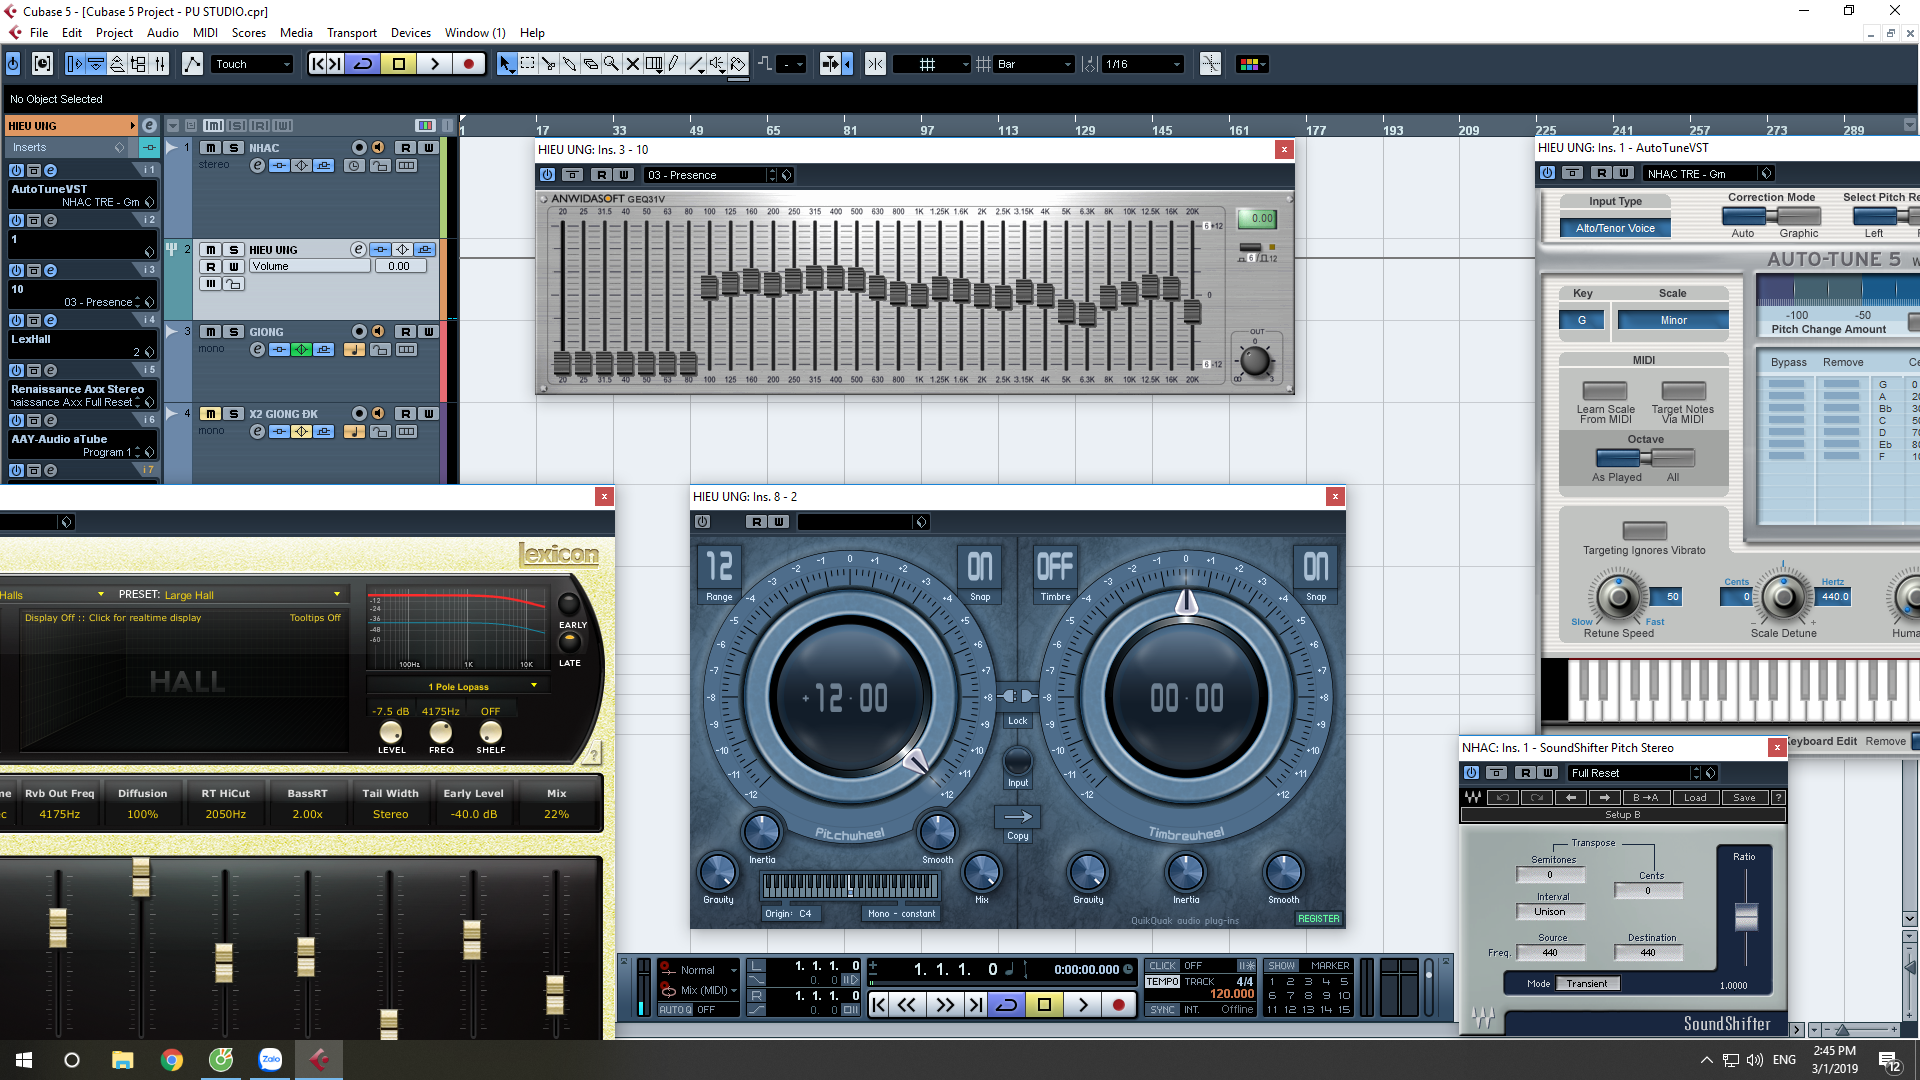
Task: Record-enable the GIONG track
Action: tap(359, 332)
